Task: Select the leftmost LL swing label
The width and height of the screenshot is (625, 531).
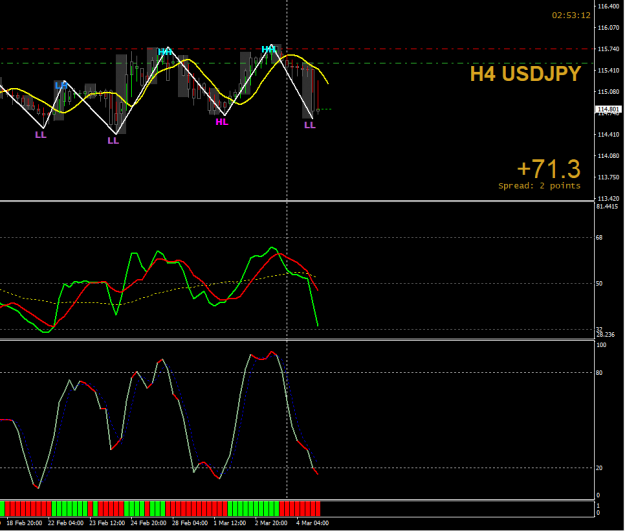Action: [41, 135]
